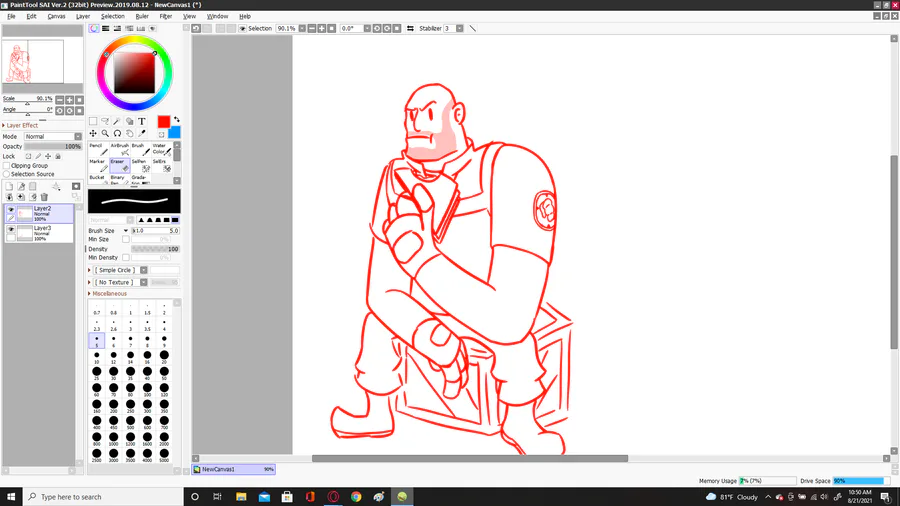This screenshot has height=506, width=900.
Task: Activate the Zoom magnifier tool
Action: pyautogui.click(x=105, y=133)
